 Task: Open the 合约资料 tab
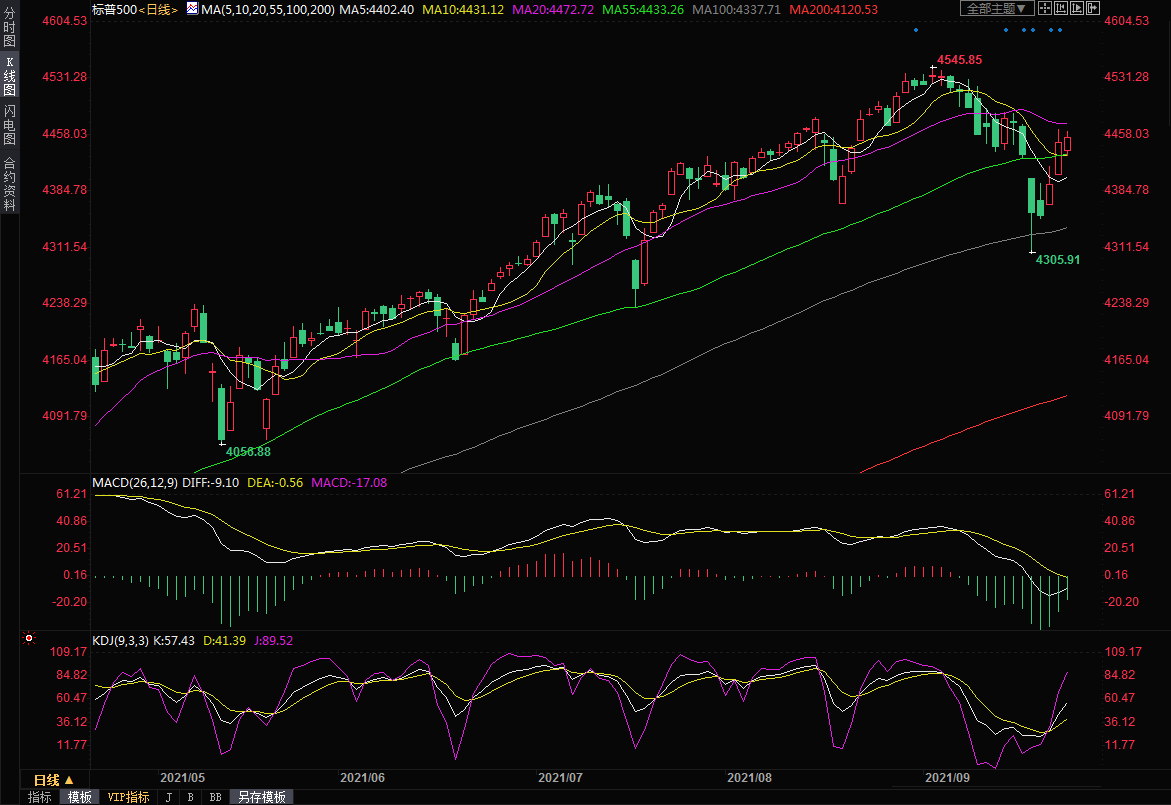[9, 184]
